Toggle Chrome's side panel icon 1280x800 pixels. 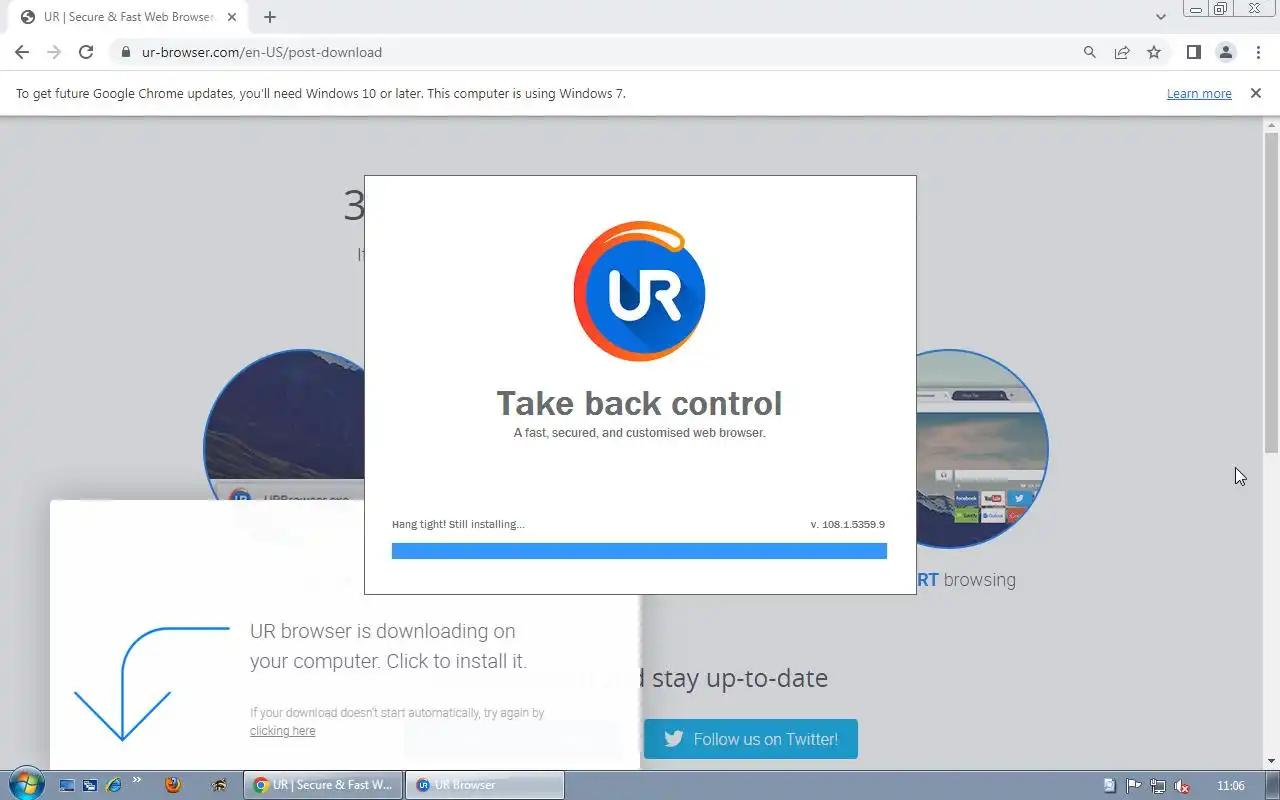click(x=1193, y=52)
